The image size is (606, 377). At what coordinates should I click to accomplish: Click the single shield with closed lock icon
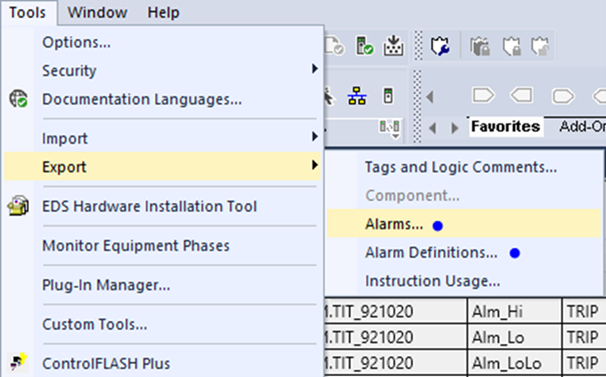coord(511,46)
